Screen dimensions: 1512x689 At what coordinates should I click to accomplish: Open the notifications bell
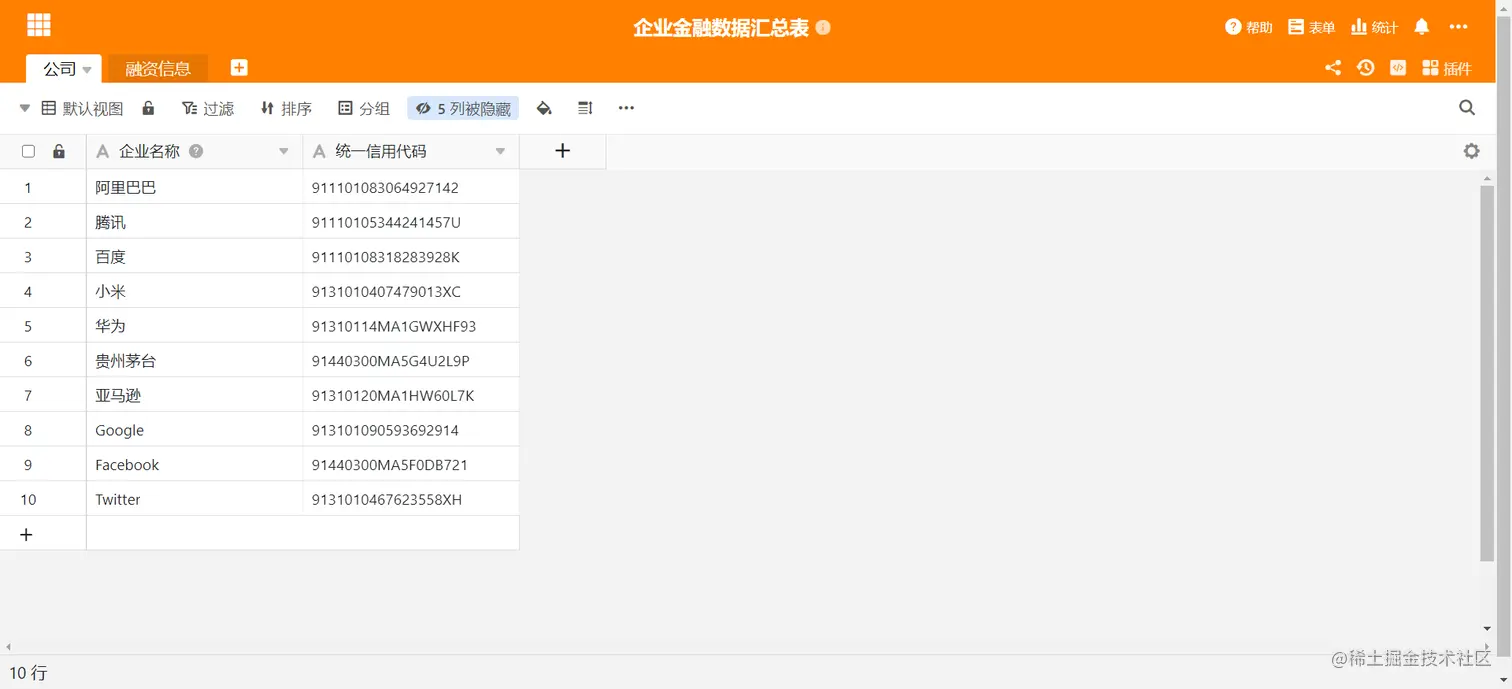click(x=1422, y=27)
